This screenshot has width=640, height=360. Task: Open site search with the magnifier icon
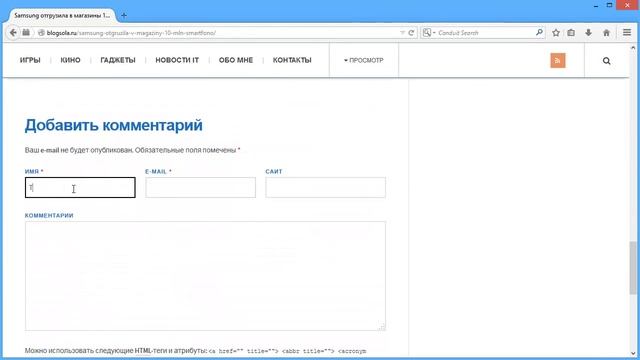coord(607,61)
